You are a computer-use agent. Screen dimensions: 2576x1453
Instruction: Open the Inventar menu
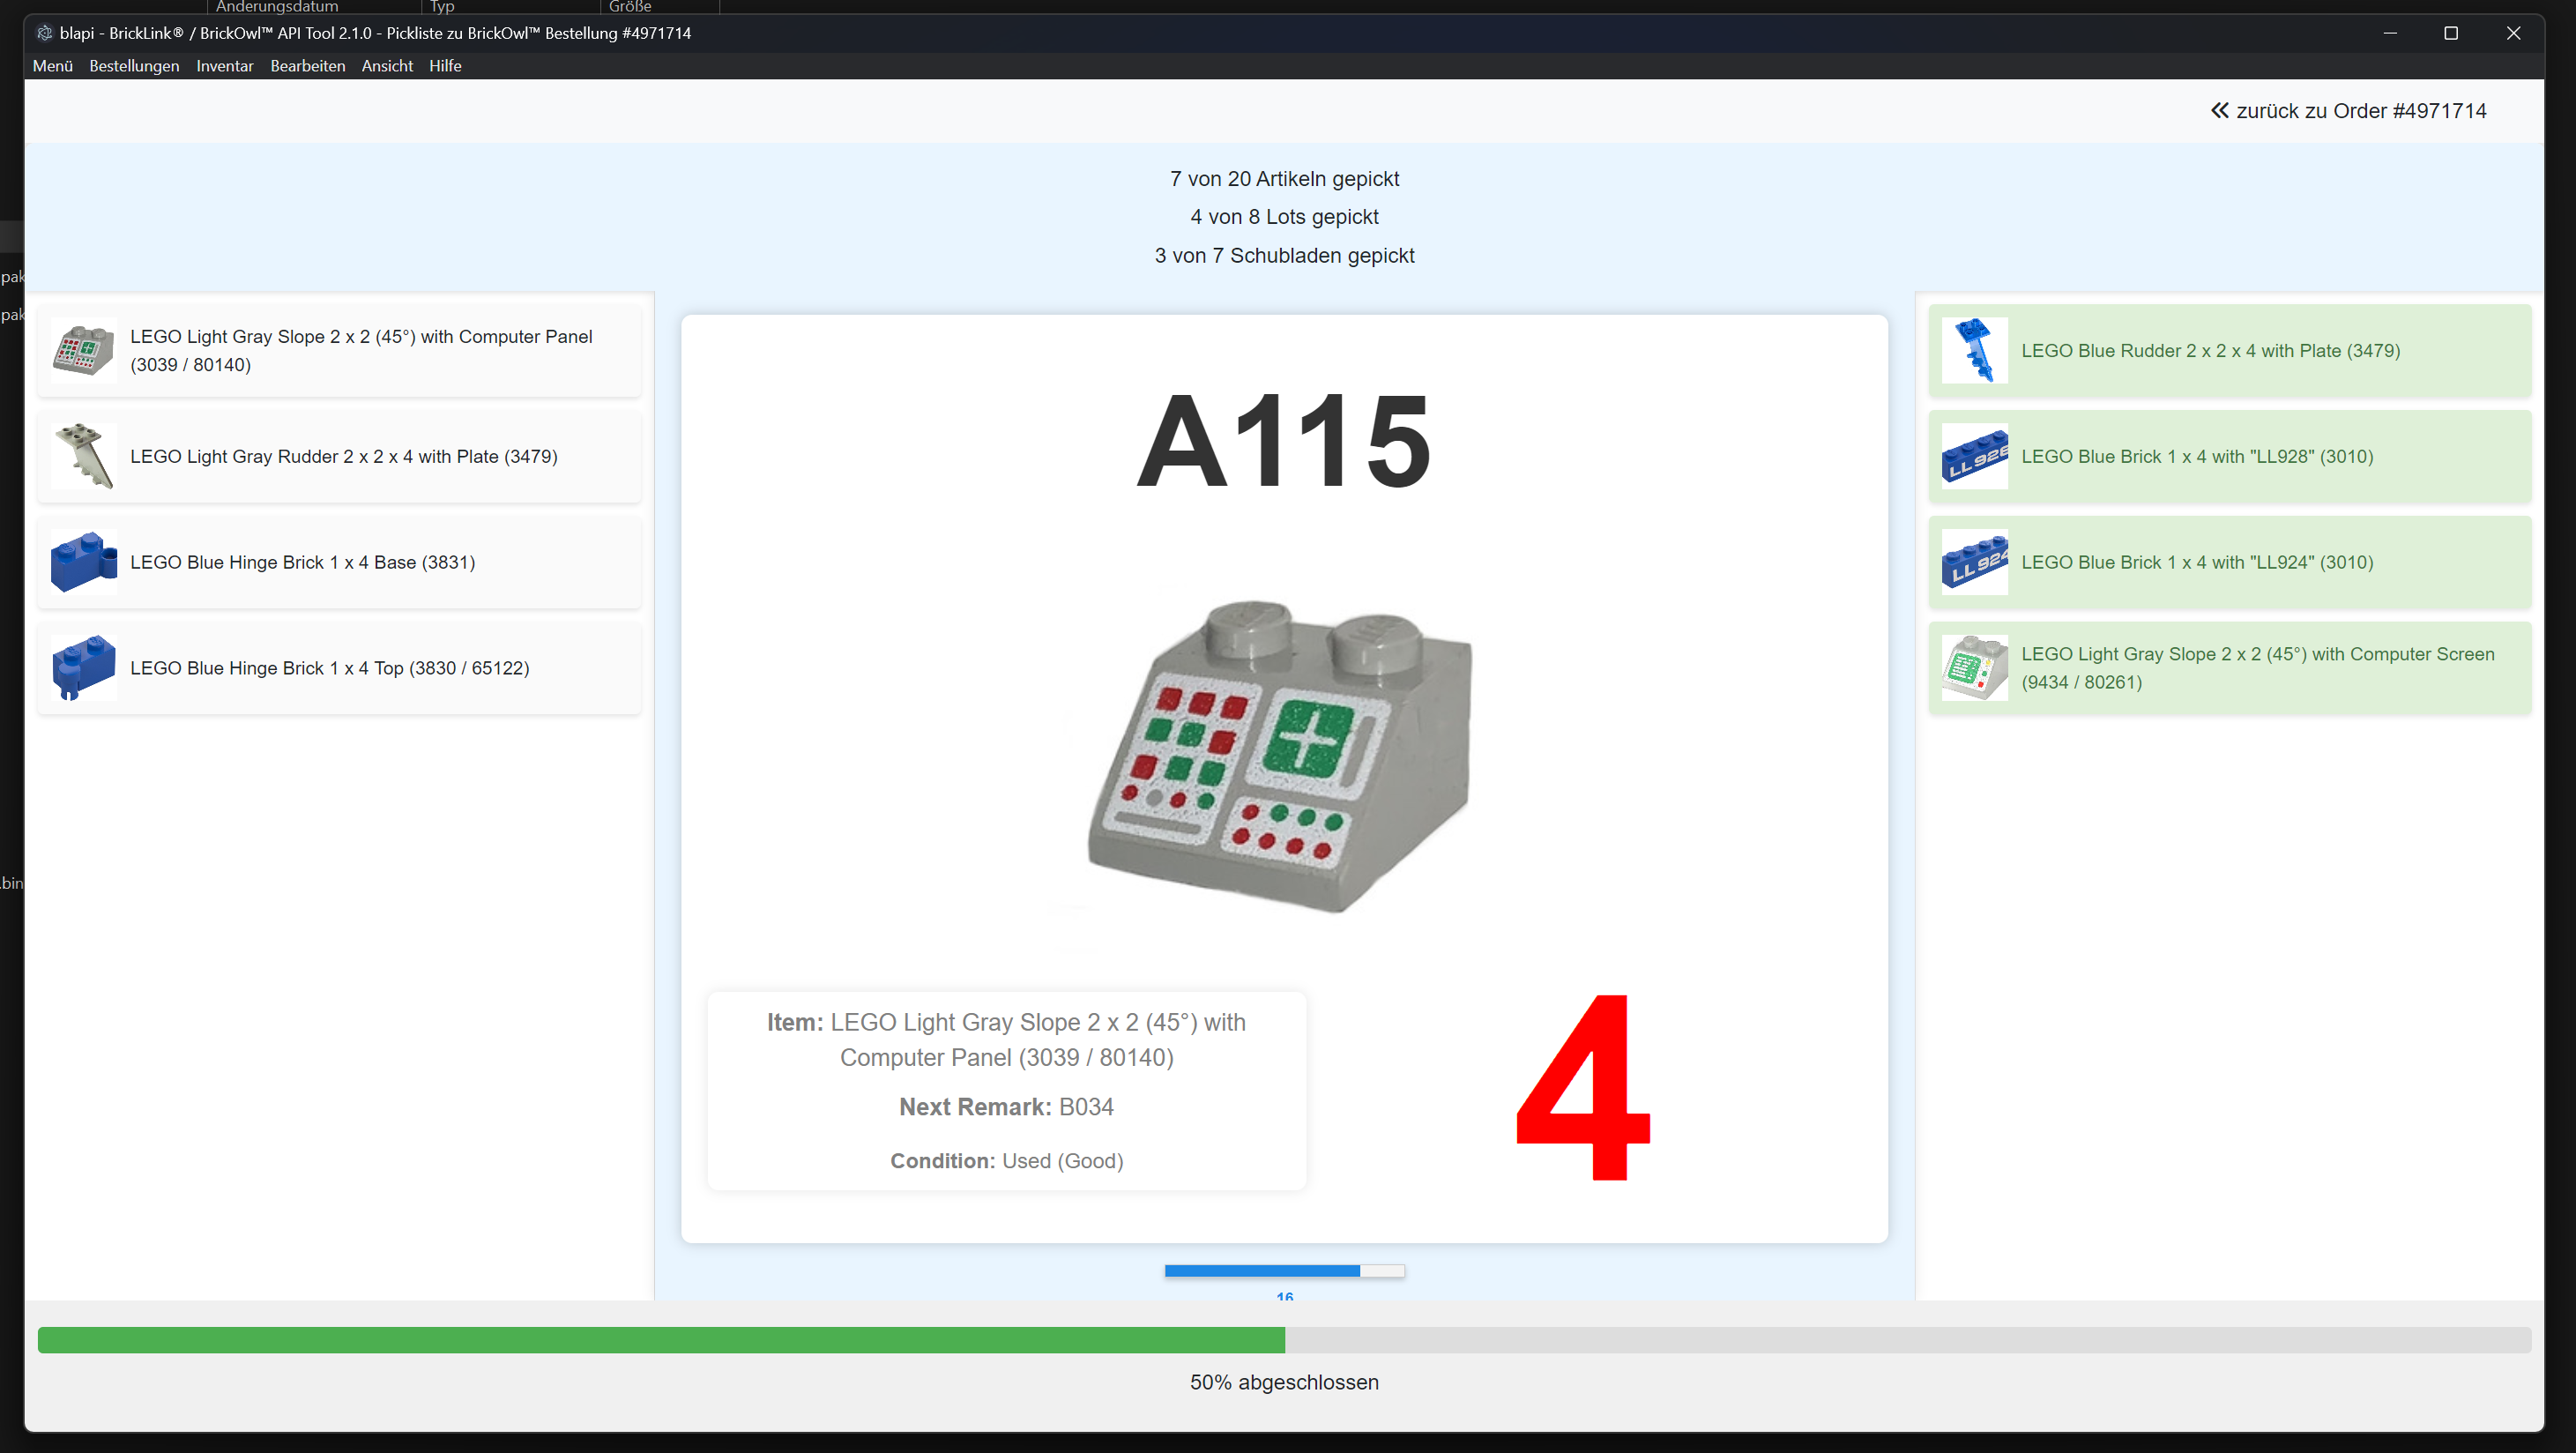click(225, 66)
